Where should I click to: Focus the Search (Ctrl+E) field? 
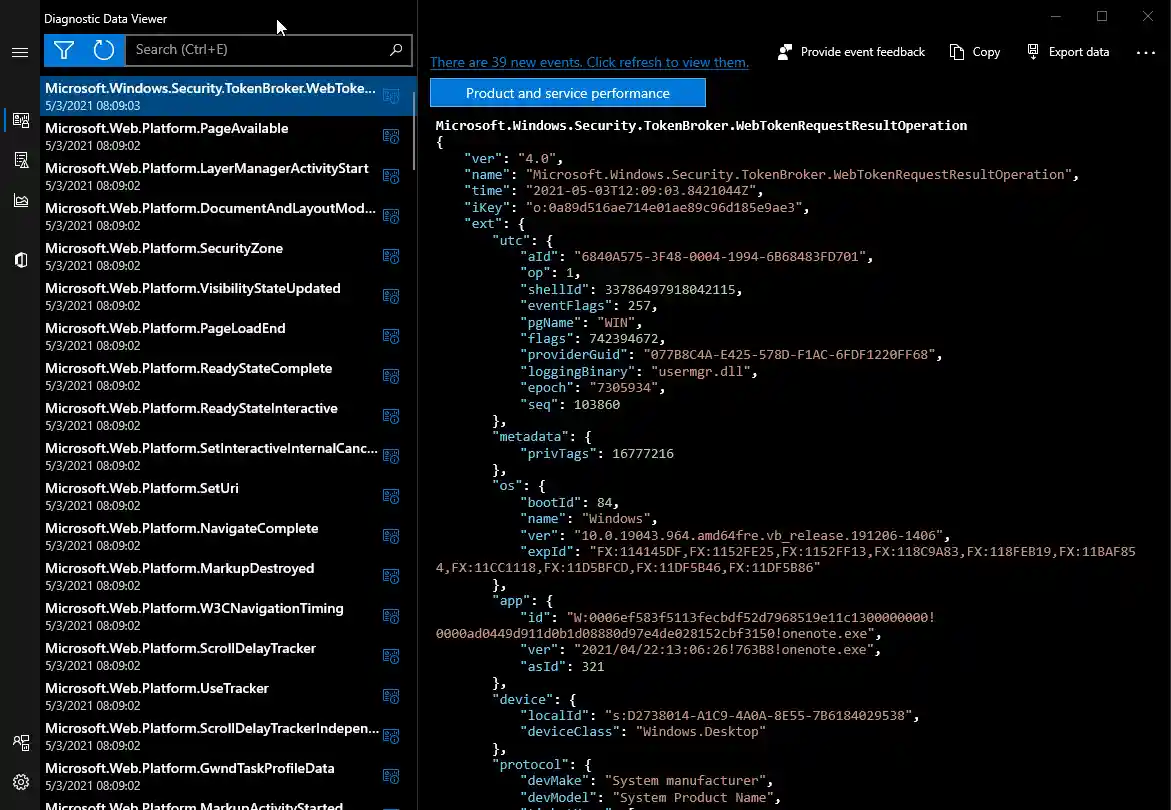pyautogui.click(x=255, y=50)
